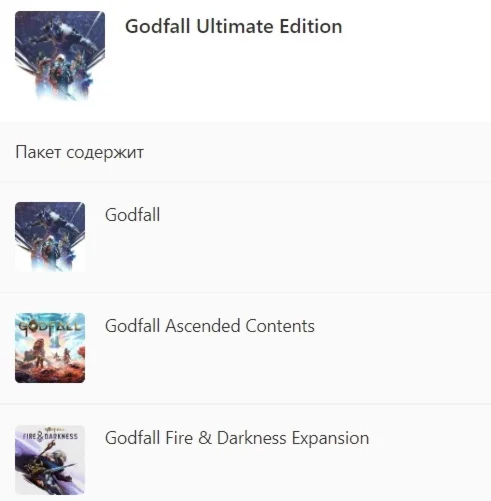
Task: Open the Godfall Ascended Contents thumbnail
Action: tap(50, 348)
